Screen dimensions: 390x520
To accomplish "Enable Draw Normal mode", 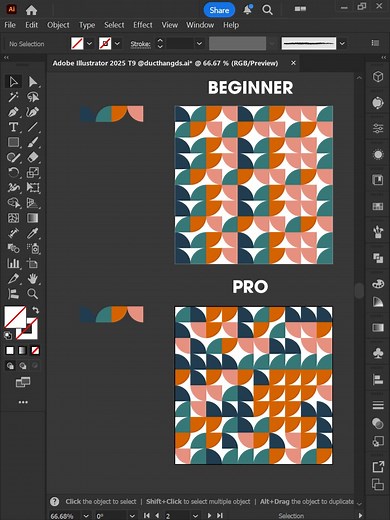I will click(x=10, y=366).
